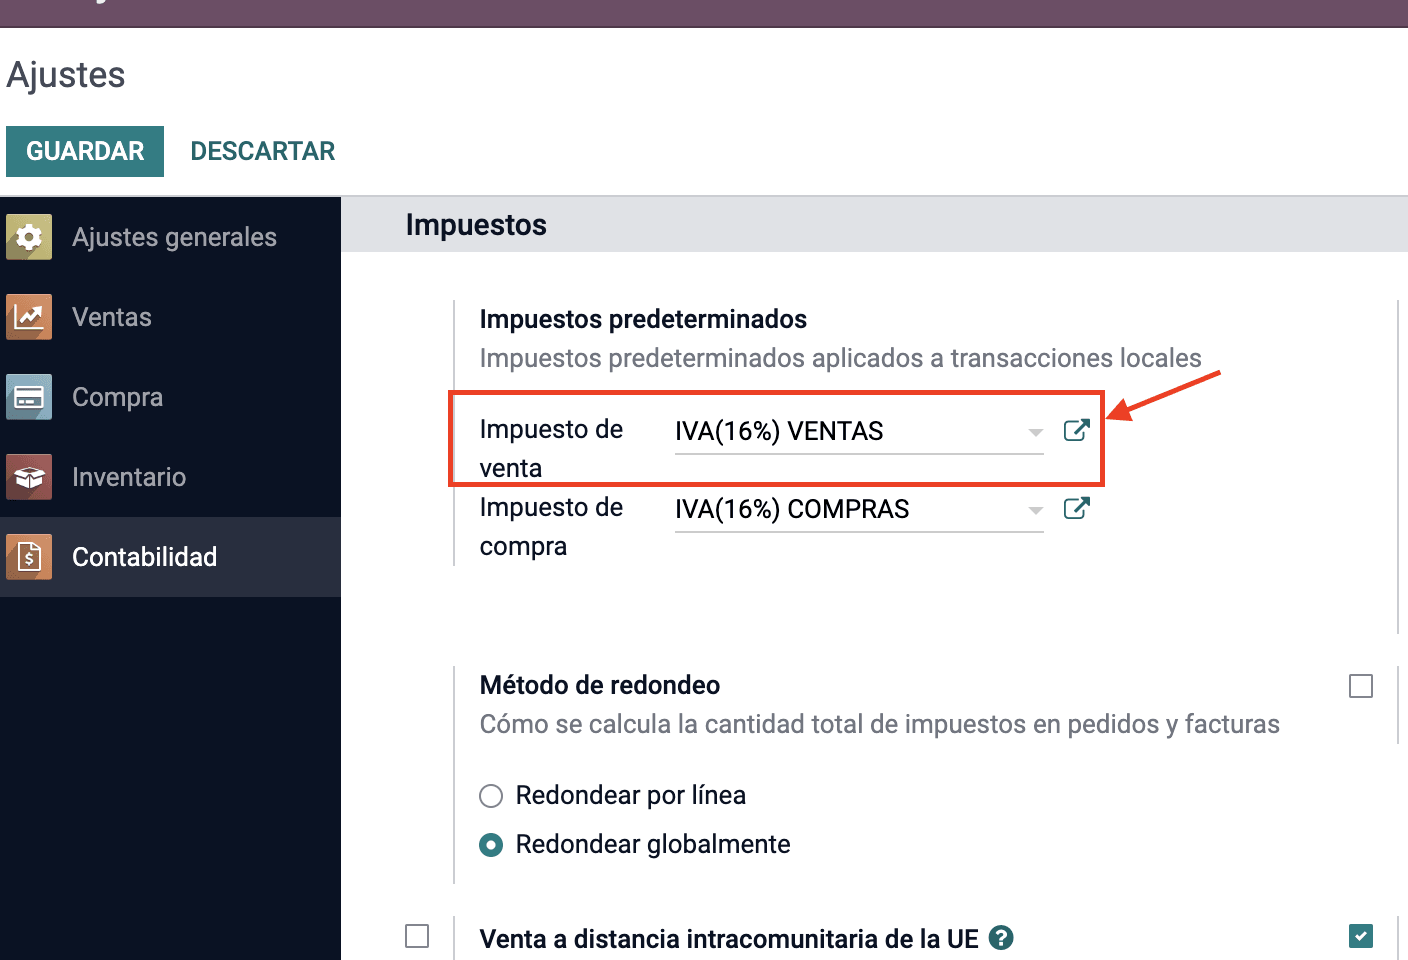The image size is (1408, 960).
Task: Tick the Método de redondeo checkbox
Action: pos(1361,686)
